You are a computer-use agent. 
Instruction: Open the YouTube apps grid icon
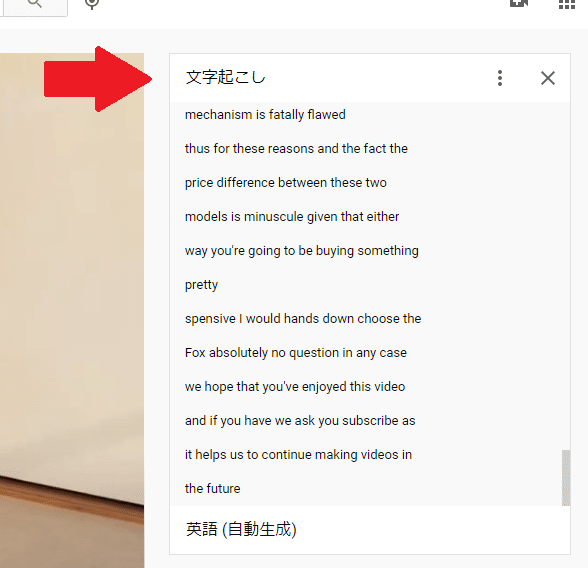point(566,4)
